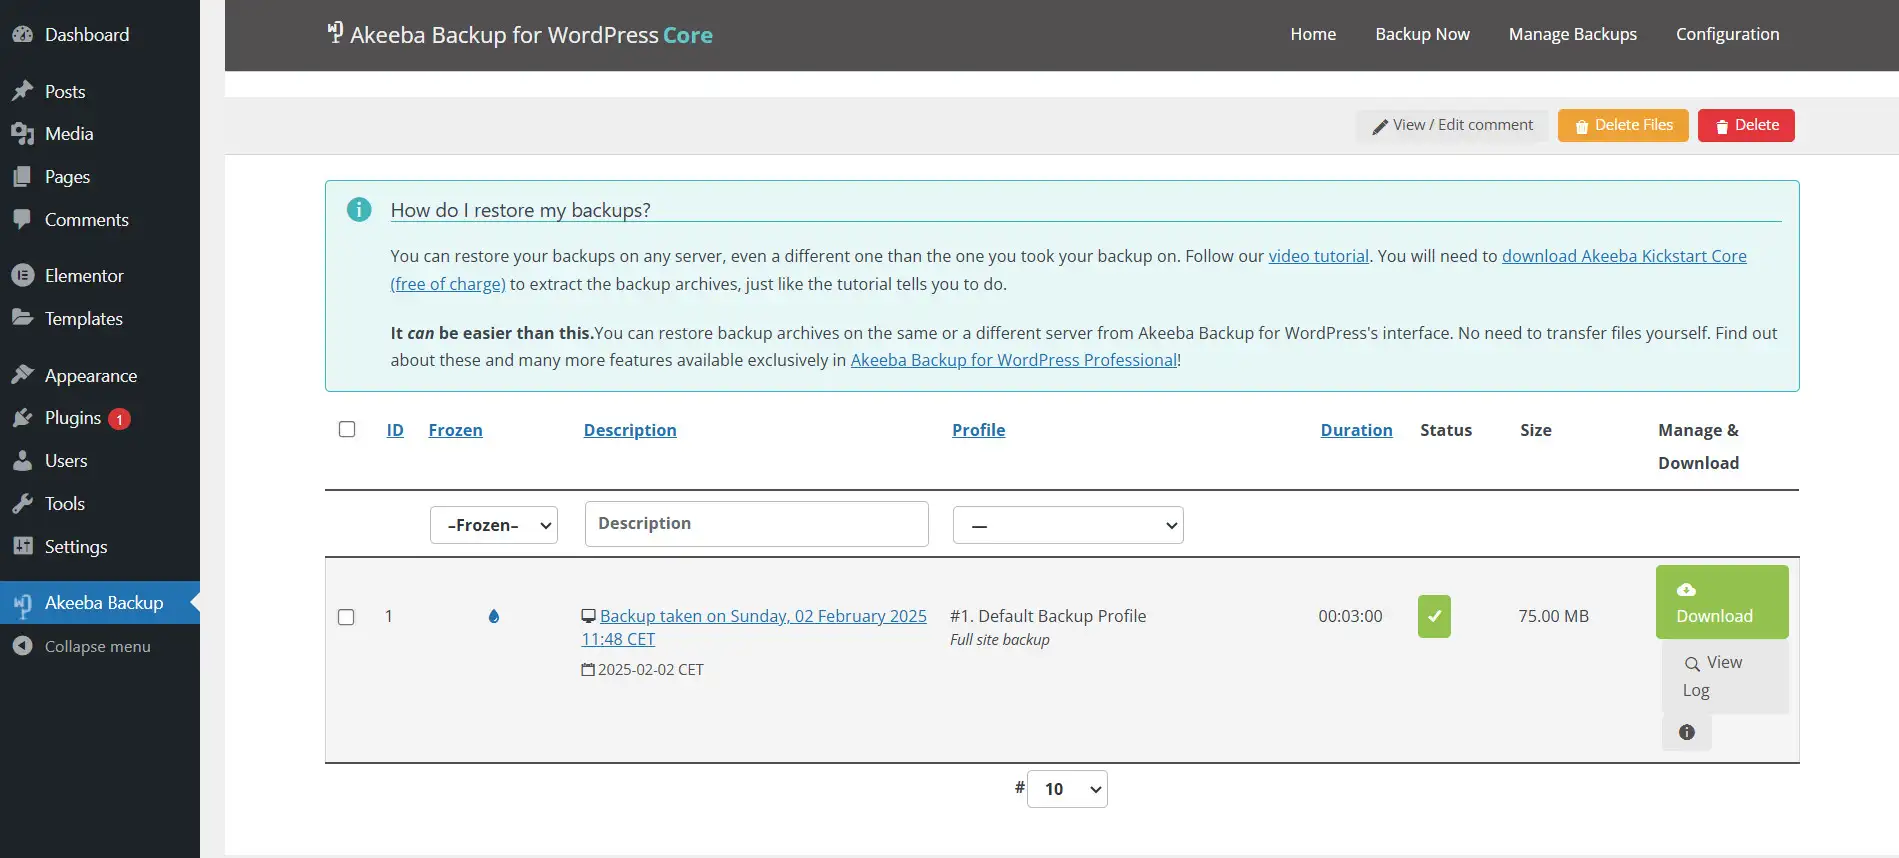The height and width of the screenshot is (858, 1899).
Task: Open the profile filter dropdown
Action: tap(1068, 525)
